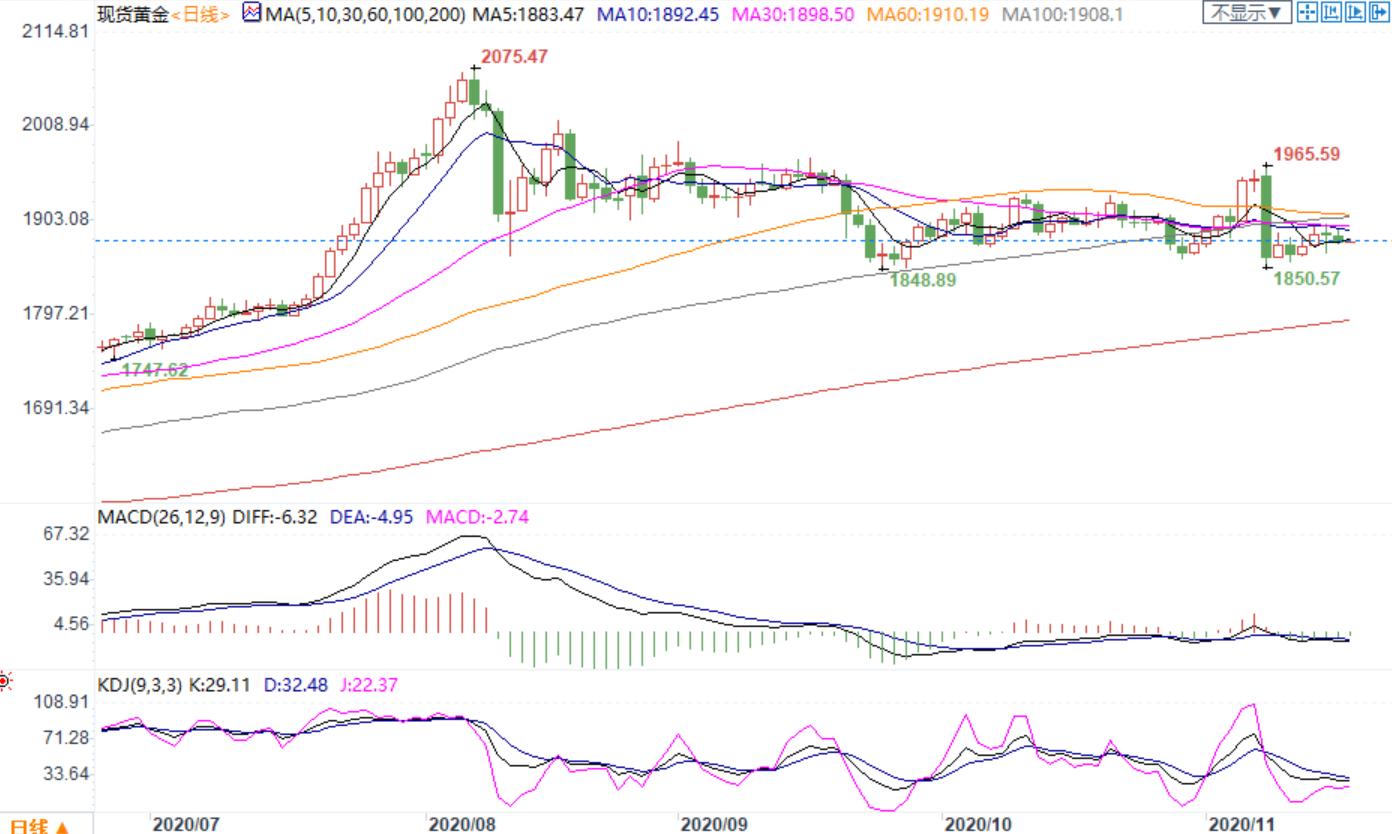Click the expand chart playback icon
Screen dimensions: 1392x834
pos(1355,12)
